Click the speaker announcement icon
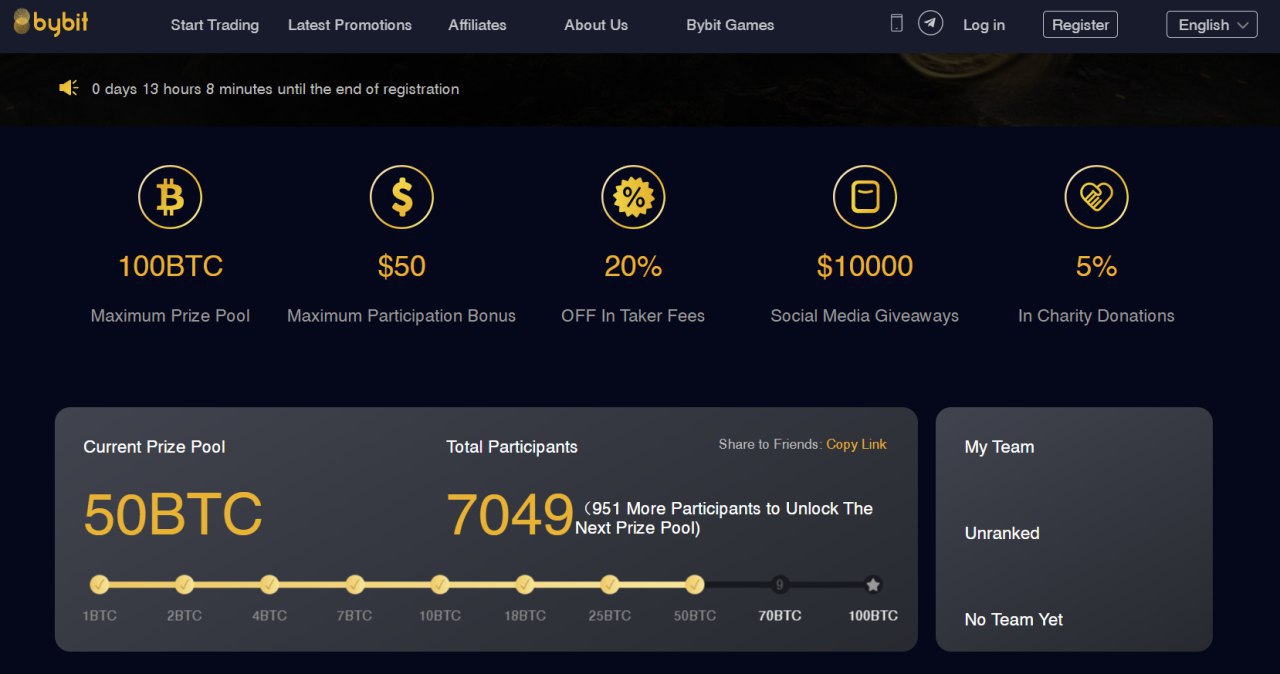This screenshot has width=1280, height=674. (69, 88)
